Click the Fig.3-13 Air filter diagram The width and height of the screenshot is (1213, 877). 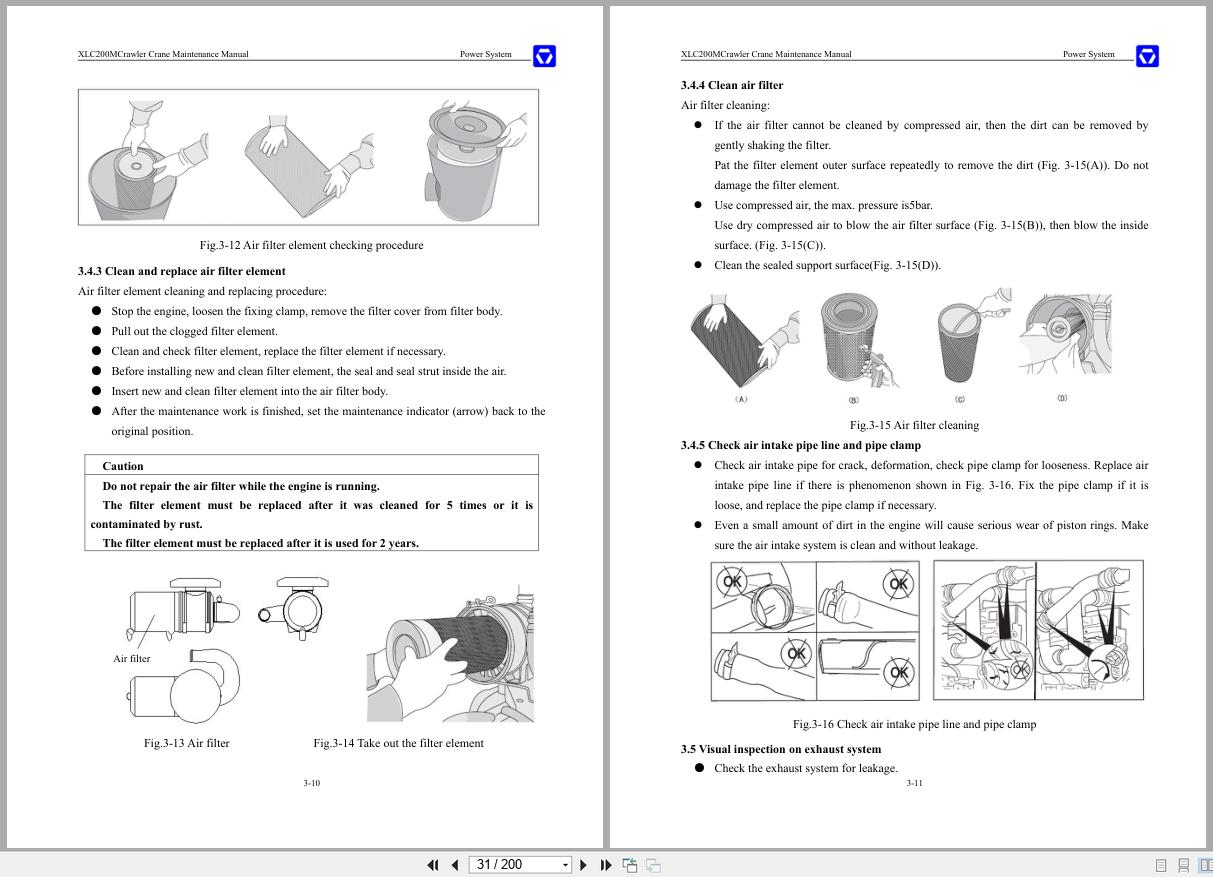pos(230,650)
